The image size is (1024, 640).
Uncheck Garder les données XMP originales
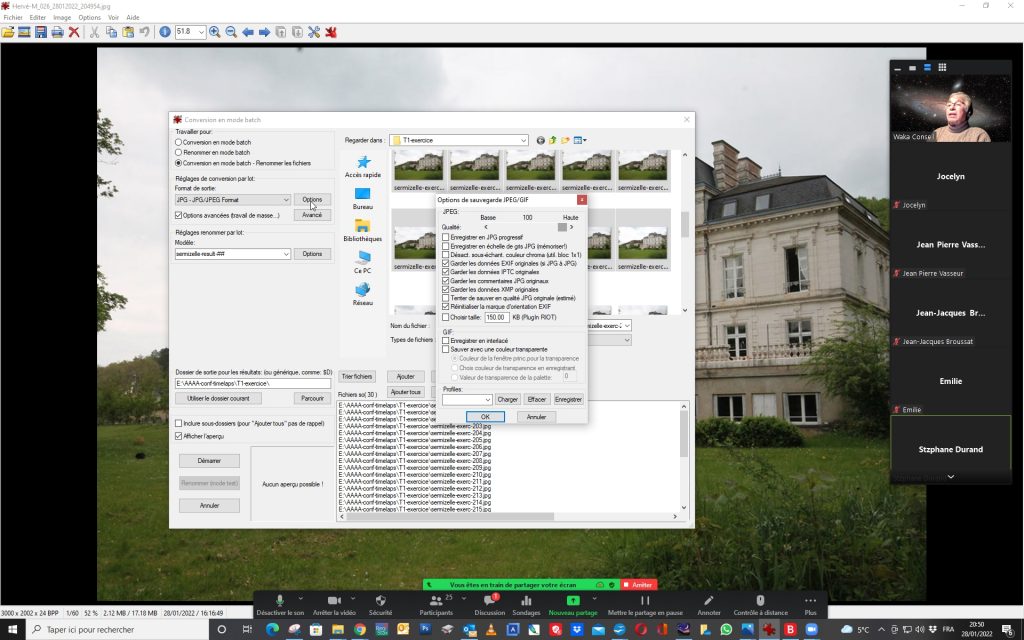tap(446, 289)
